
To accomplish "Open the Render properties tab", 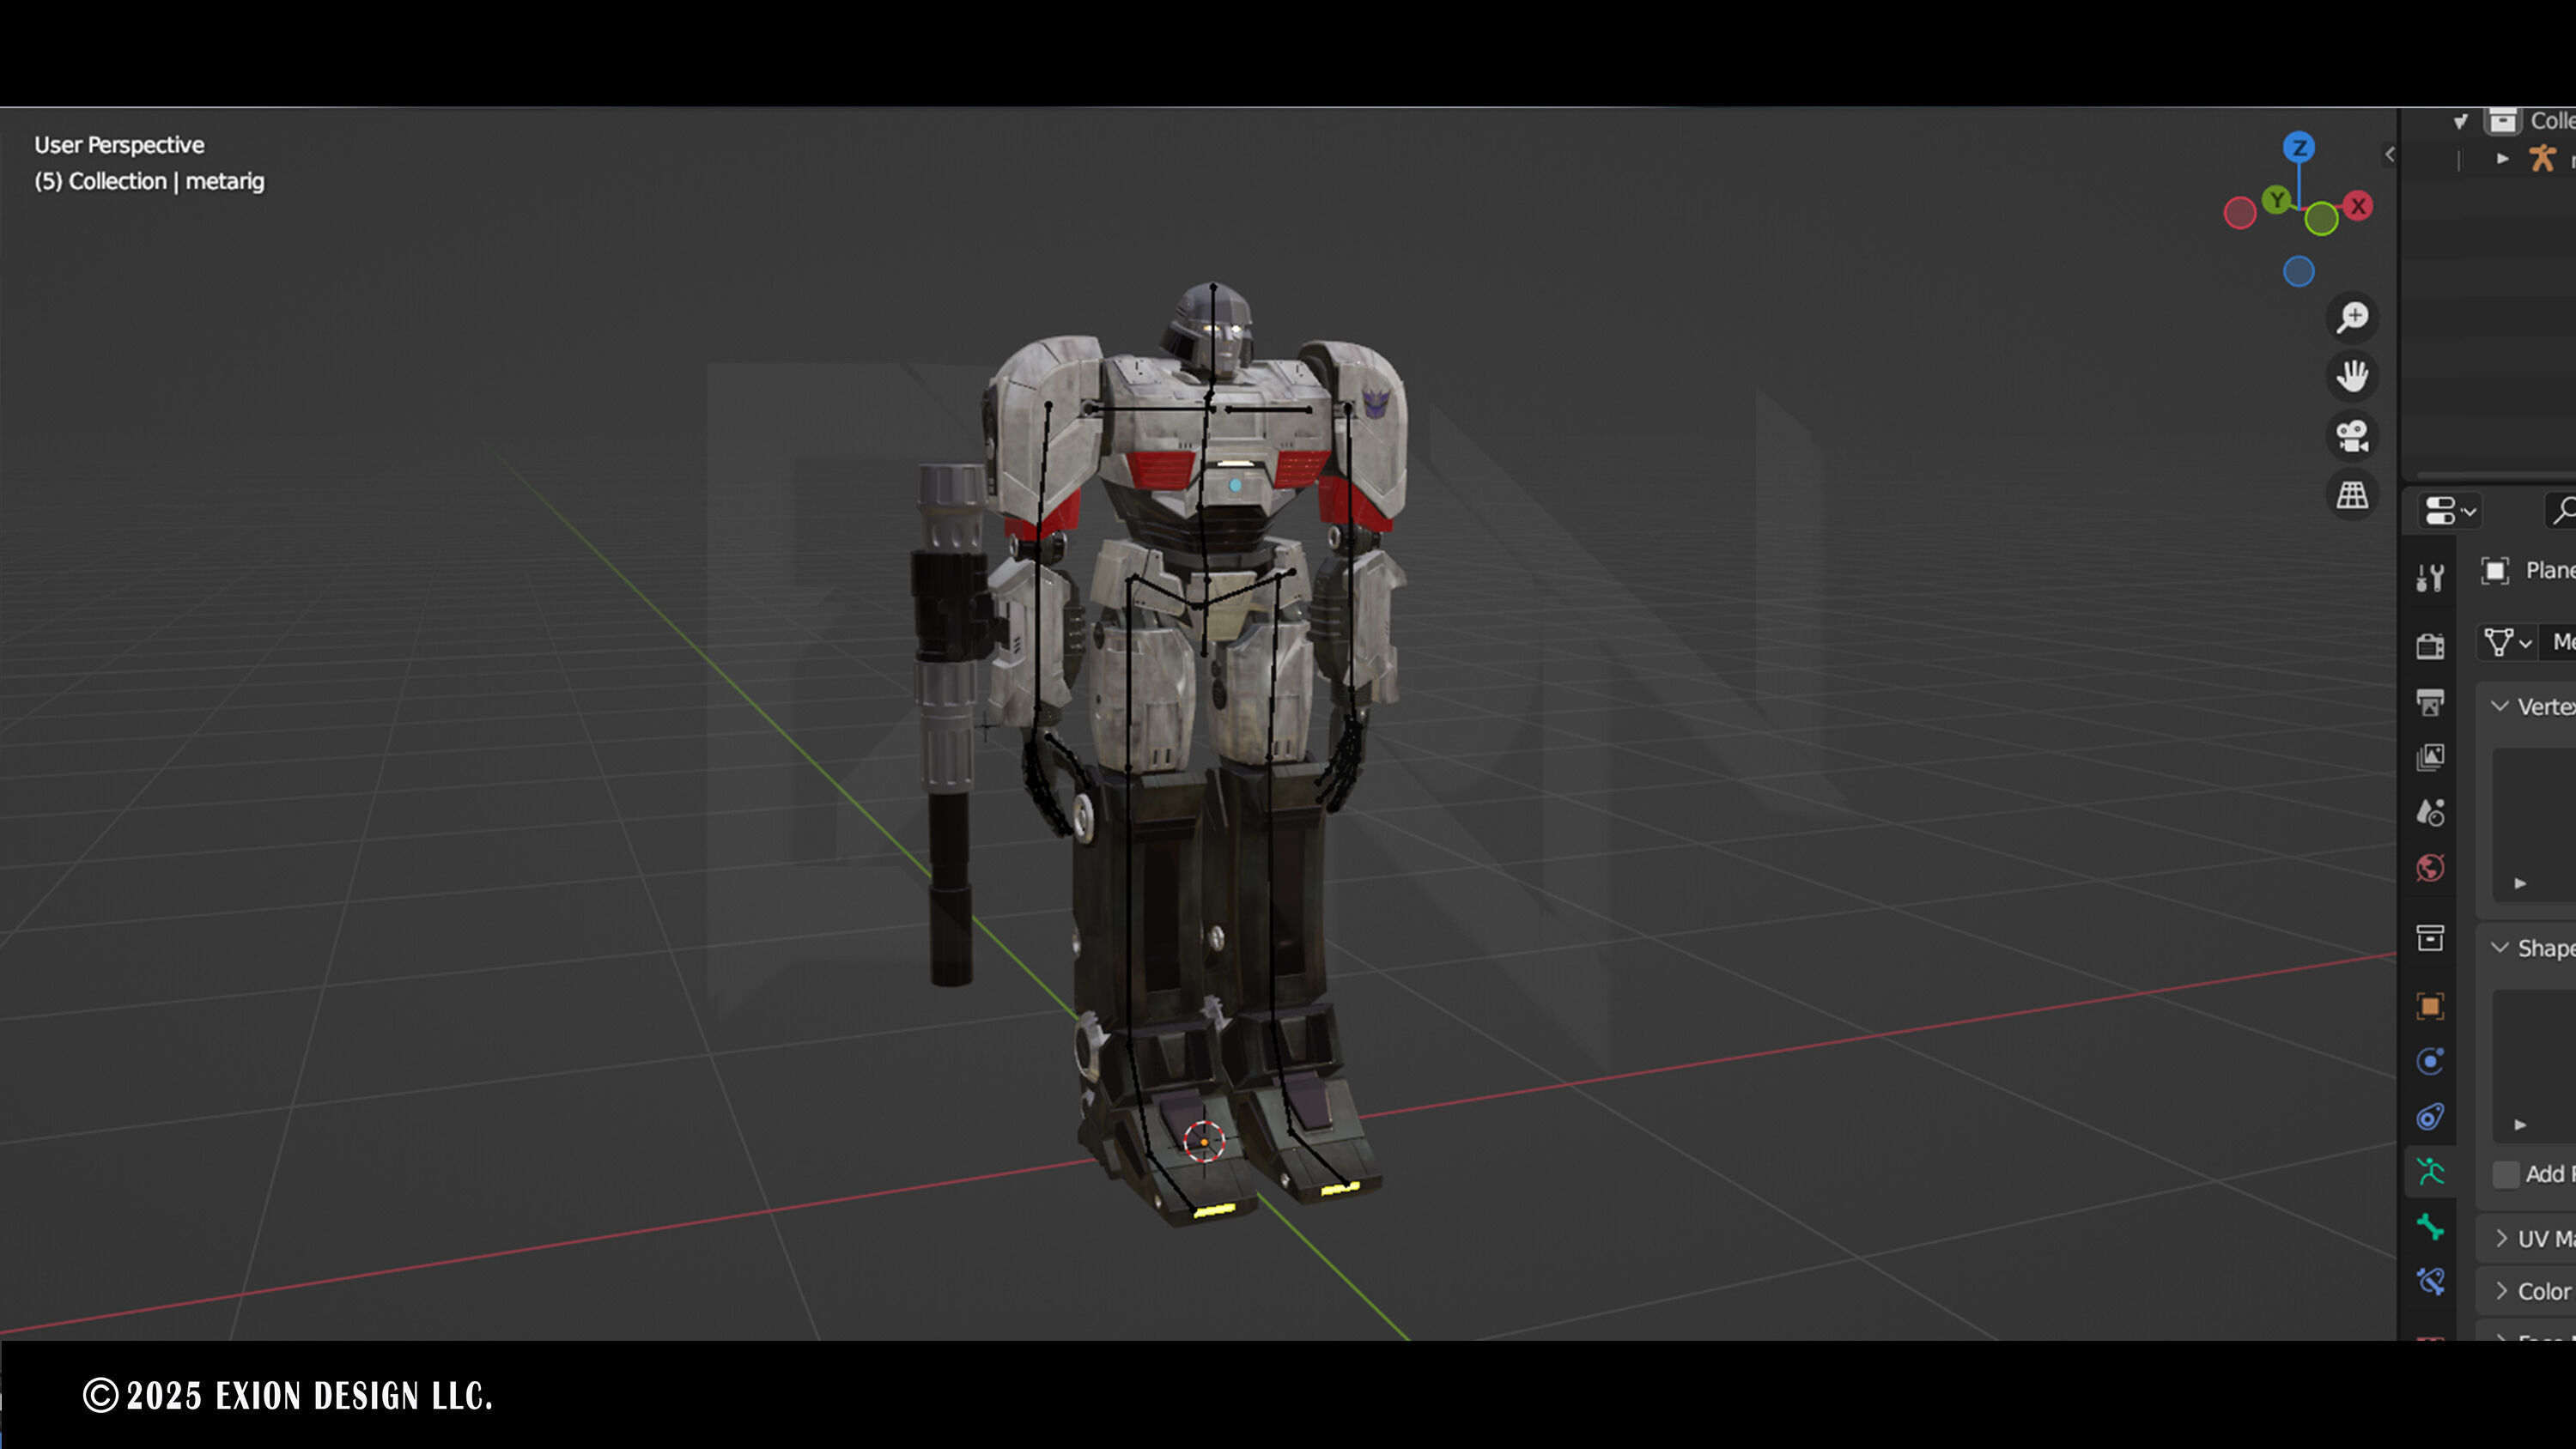I will tap(2430, 646).
